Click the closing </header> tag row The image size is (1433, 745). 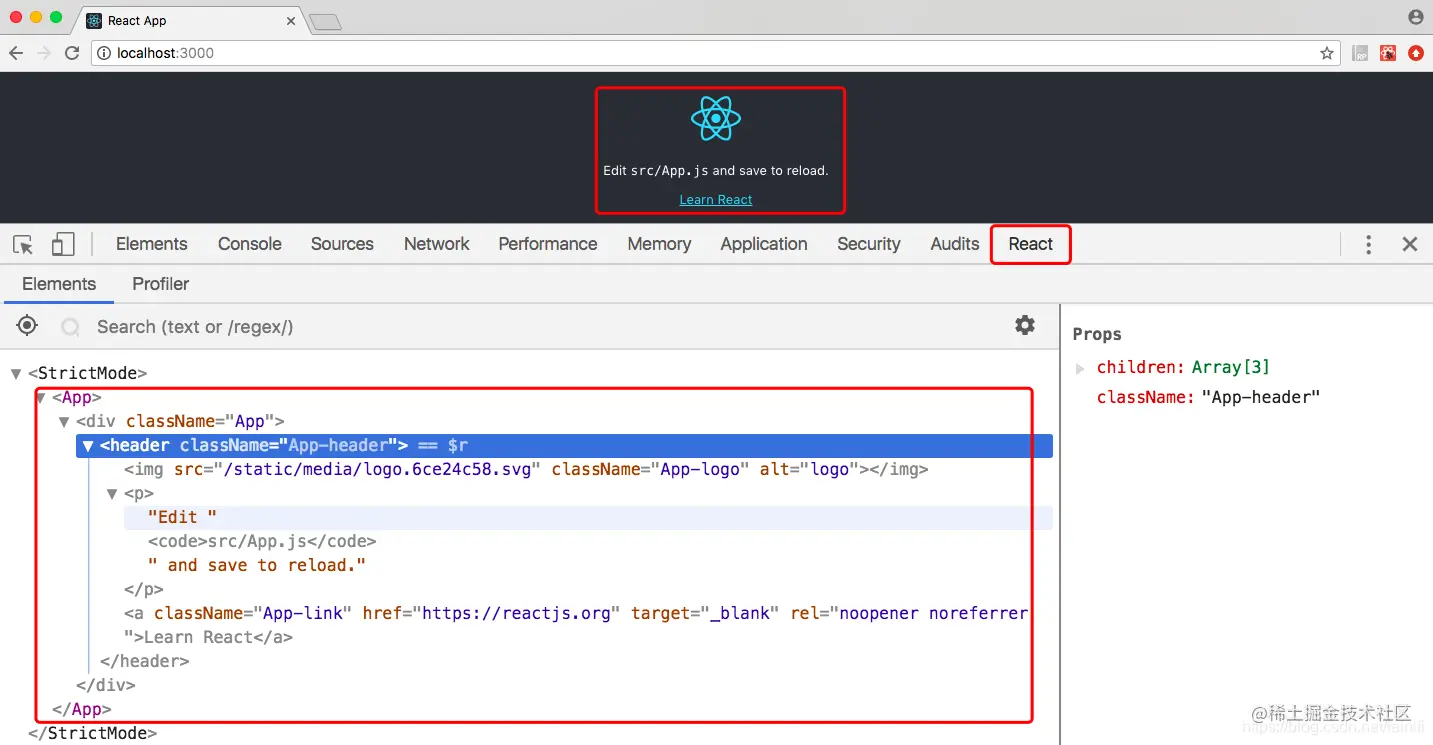144,661
